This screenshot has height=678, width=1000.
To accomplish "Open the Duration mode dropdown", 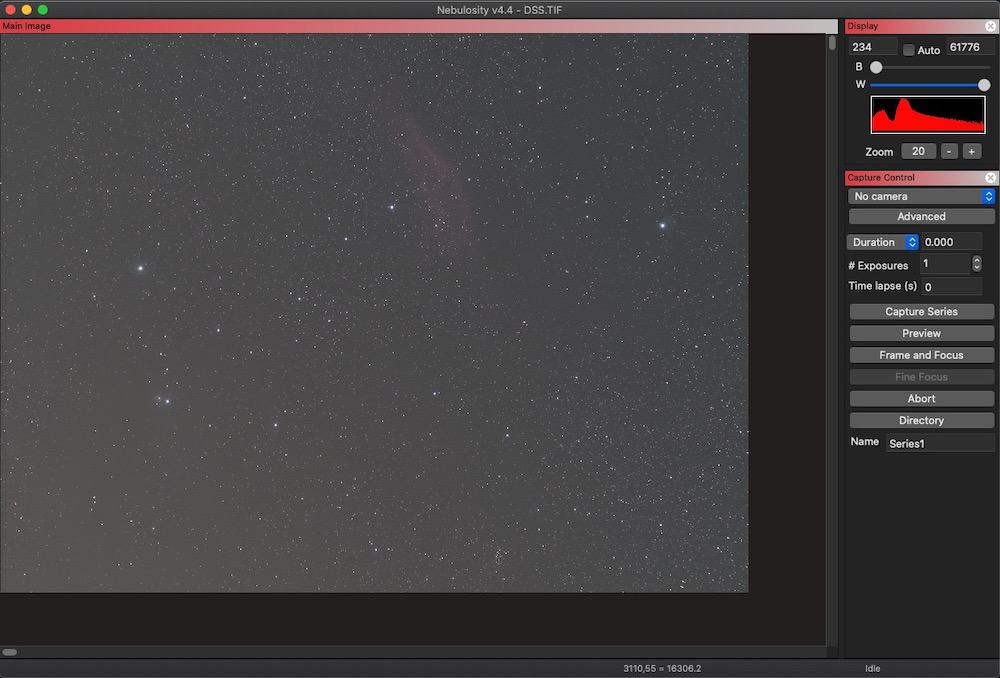I will [882, 242].
